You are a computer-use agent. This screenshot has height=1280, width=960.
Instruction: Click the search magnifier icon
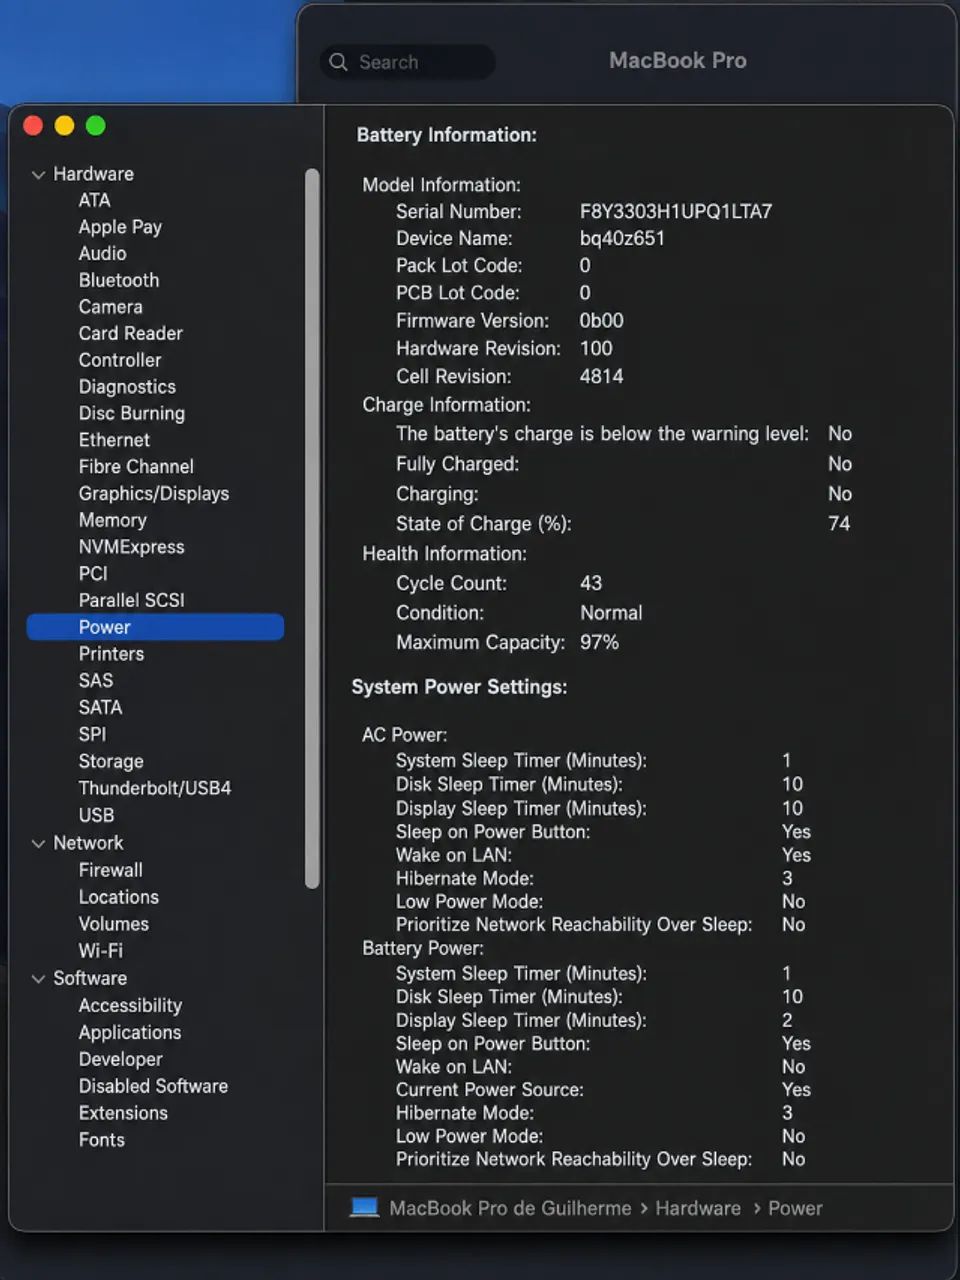click(338, 62)
